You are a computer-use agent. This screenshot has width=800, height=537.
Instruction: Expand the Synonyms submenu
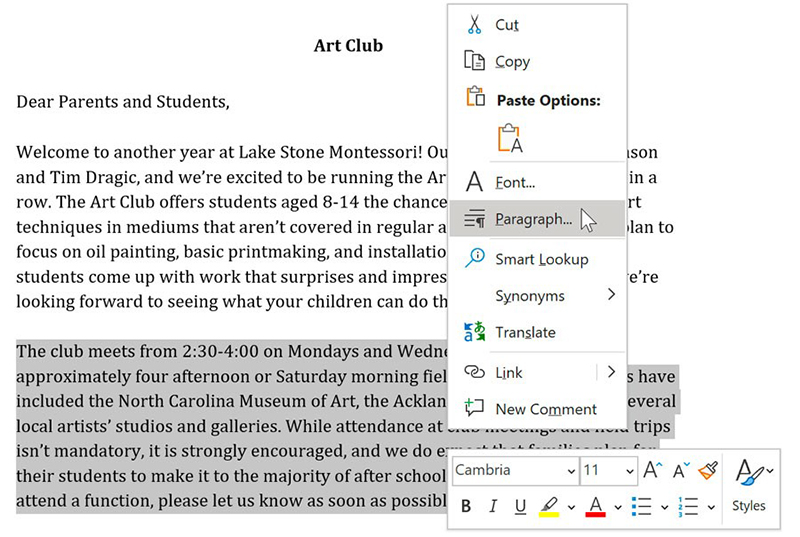(x=610, y=295)
